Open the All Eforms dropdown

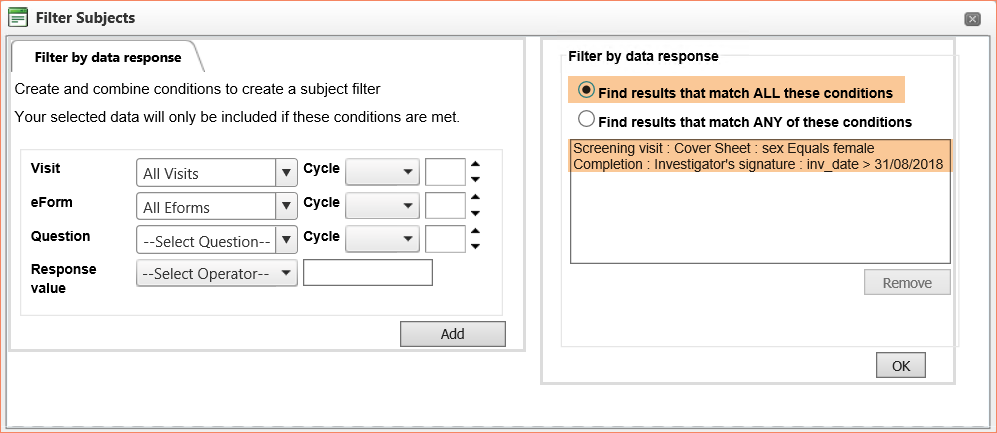[x=217, y=207]
